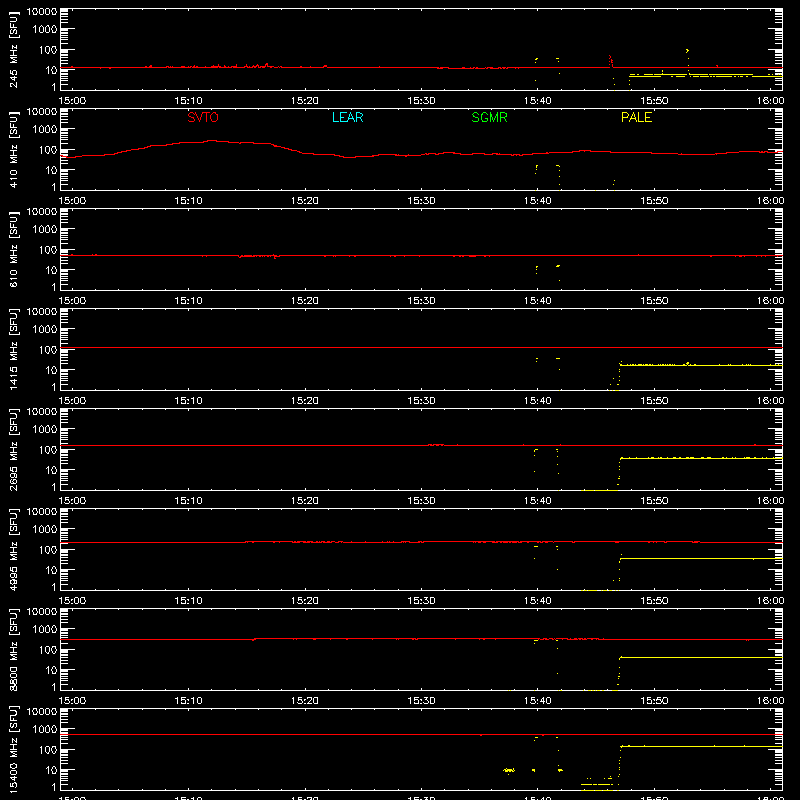This screenshot has width=800, height=800.
Task: Click the green SGMR station label
Action: click(489, 117)
